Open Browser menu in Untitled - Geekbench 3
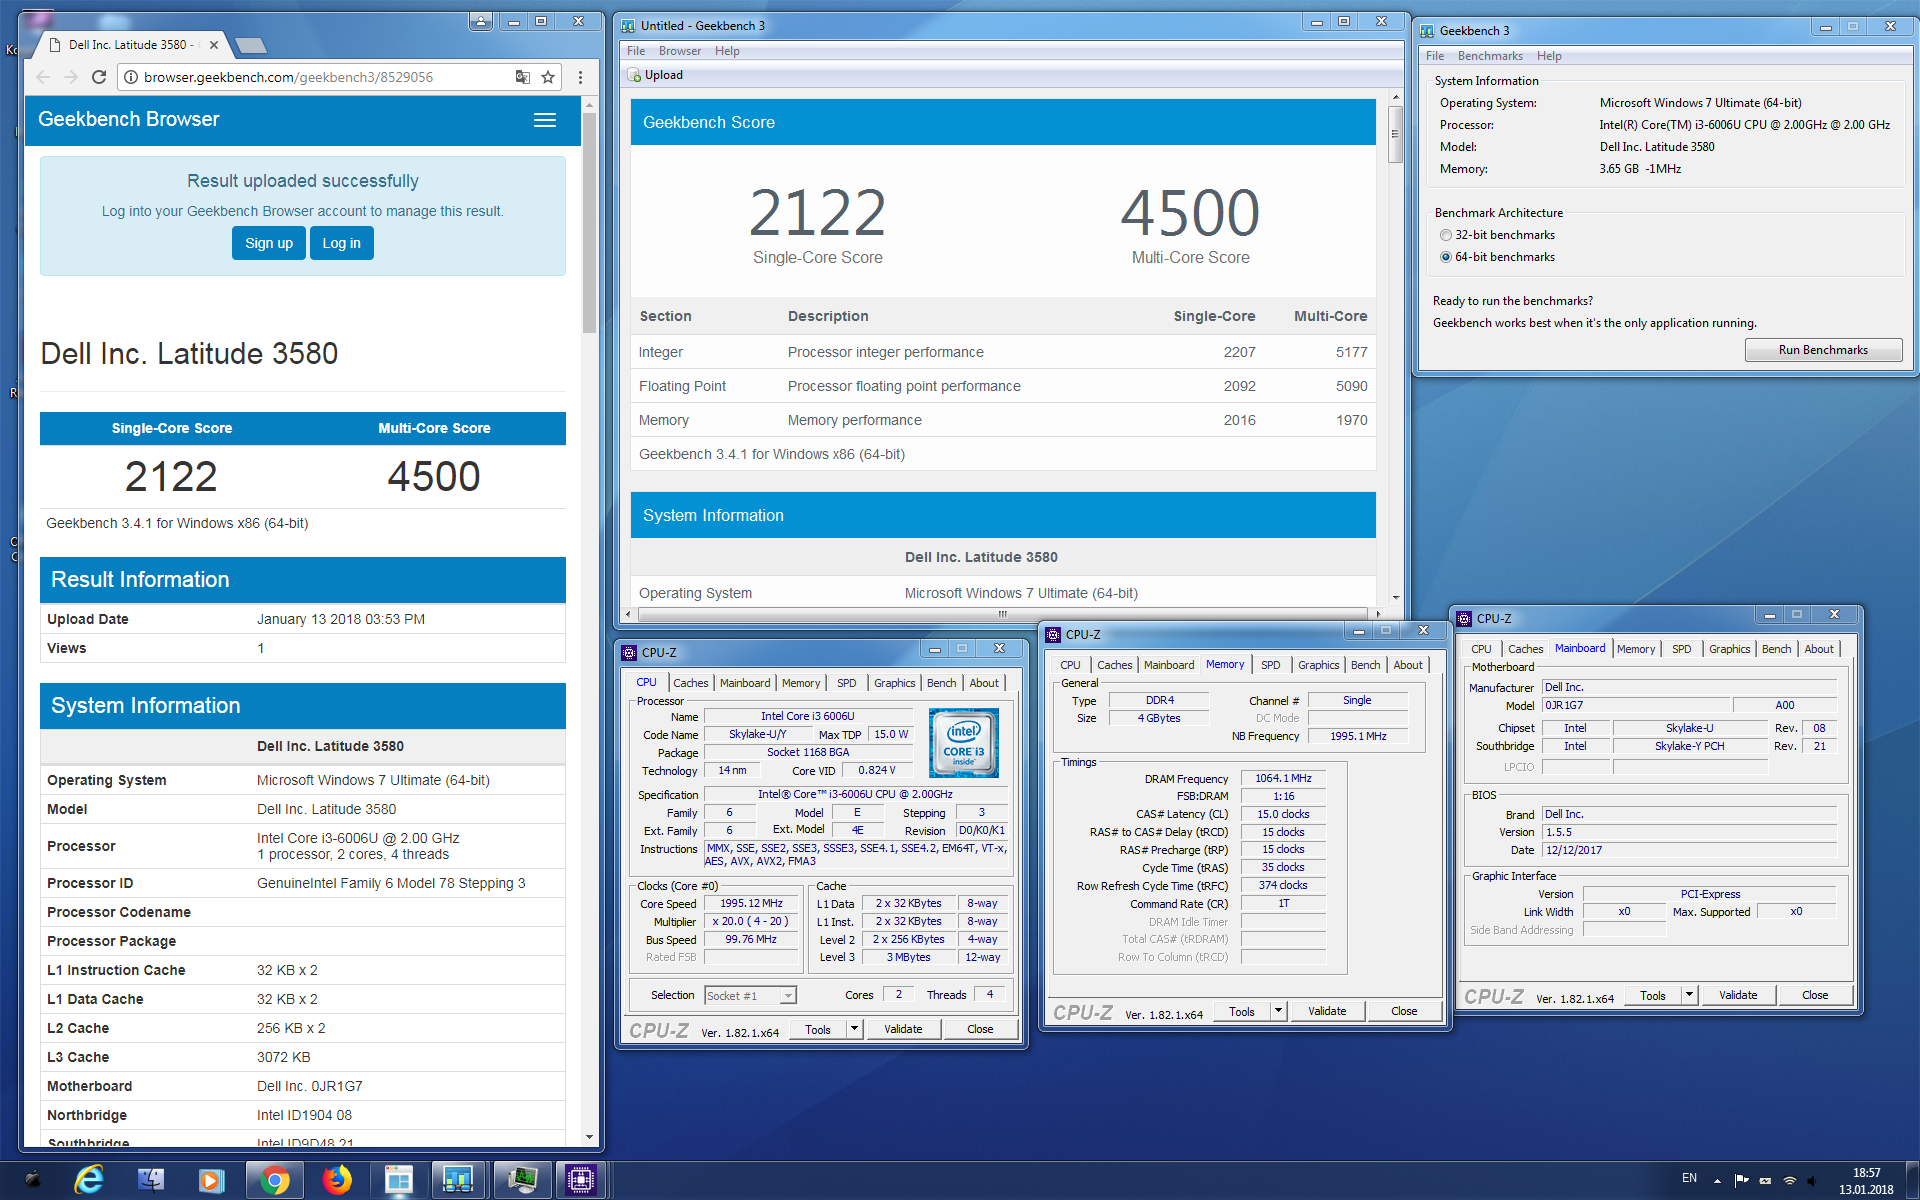The image size is (1920, 1200). point(679,51)
